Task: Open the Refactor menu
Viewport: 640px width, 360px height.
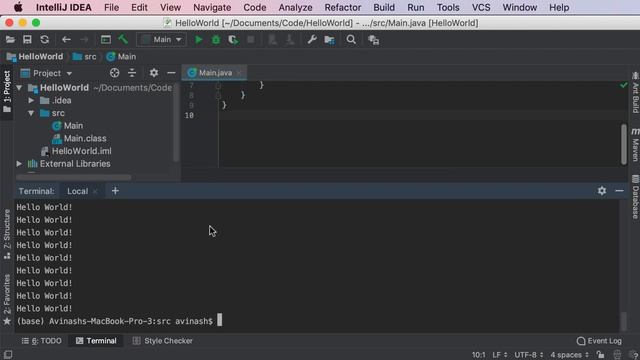Action: (x=342, y=7)
